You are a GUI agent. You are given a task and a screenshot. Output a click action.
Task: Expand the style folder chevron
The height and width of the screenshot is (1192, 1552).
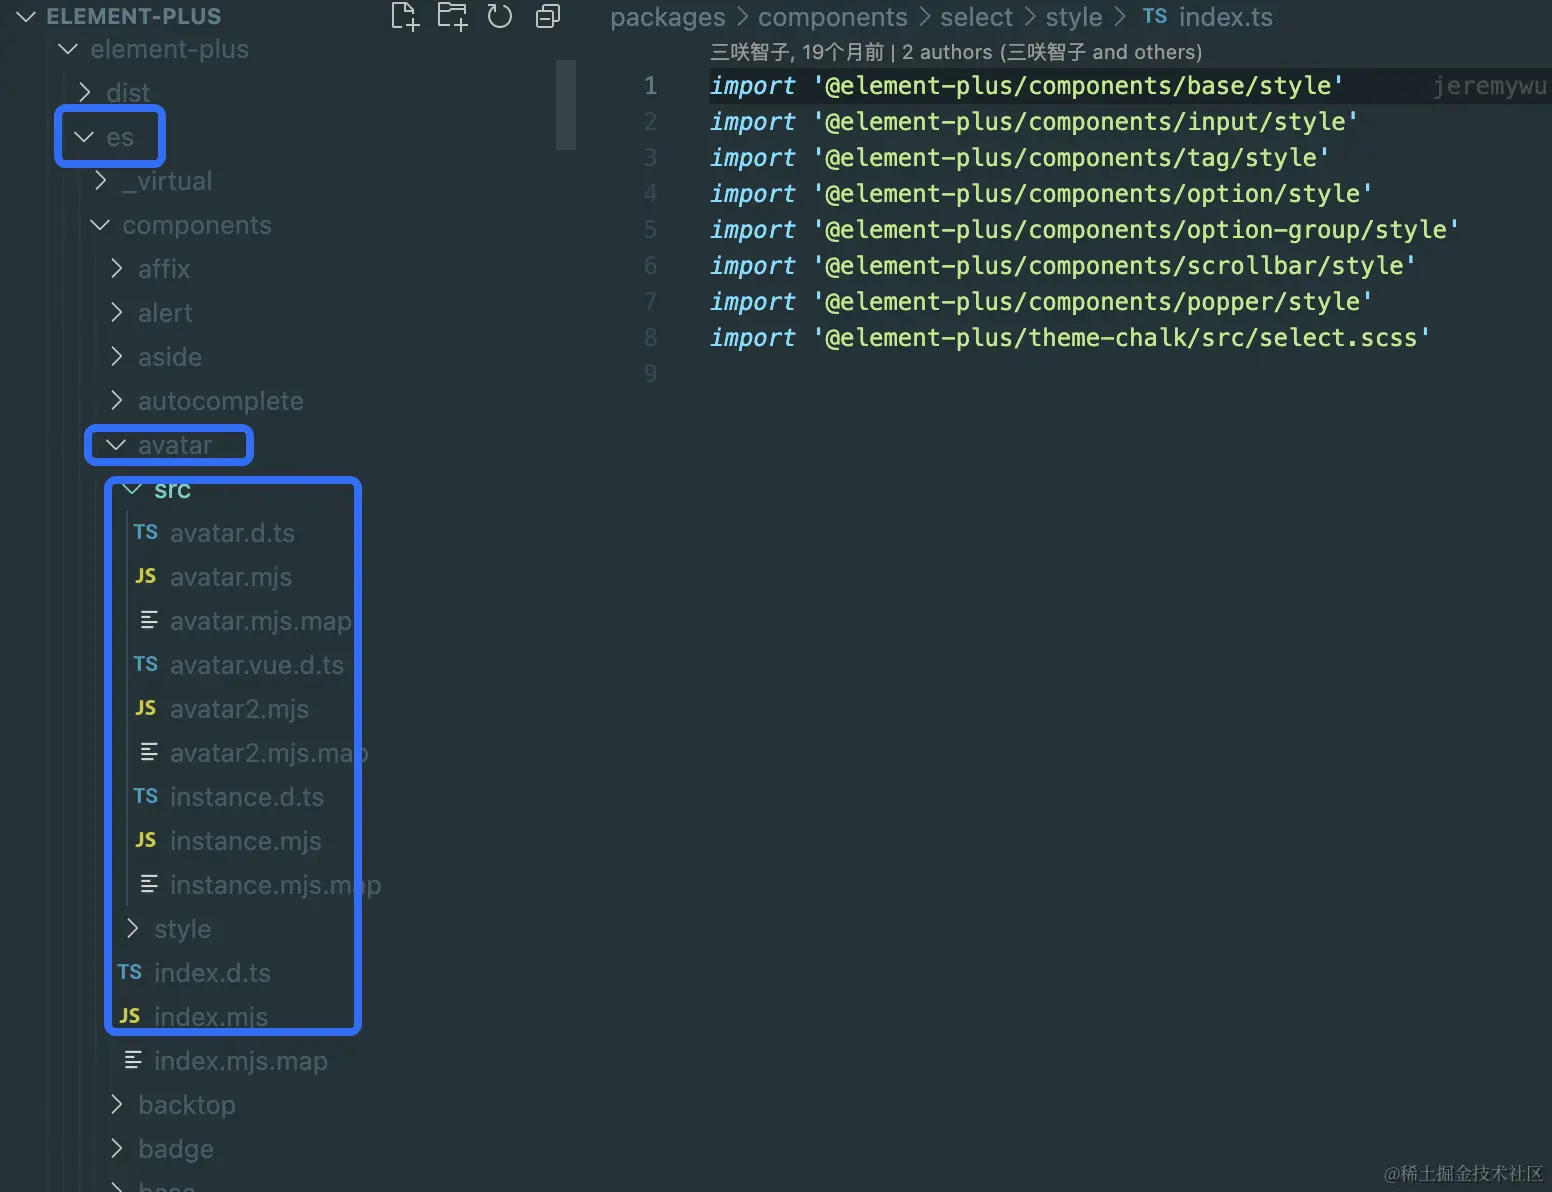tap(133, 928)
